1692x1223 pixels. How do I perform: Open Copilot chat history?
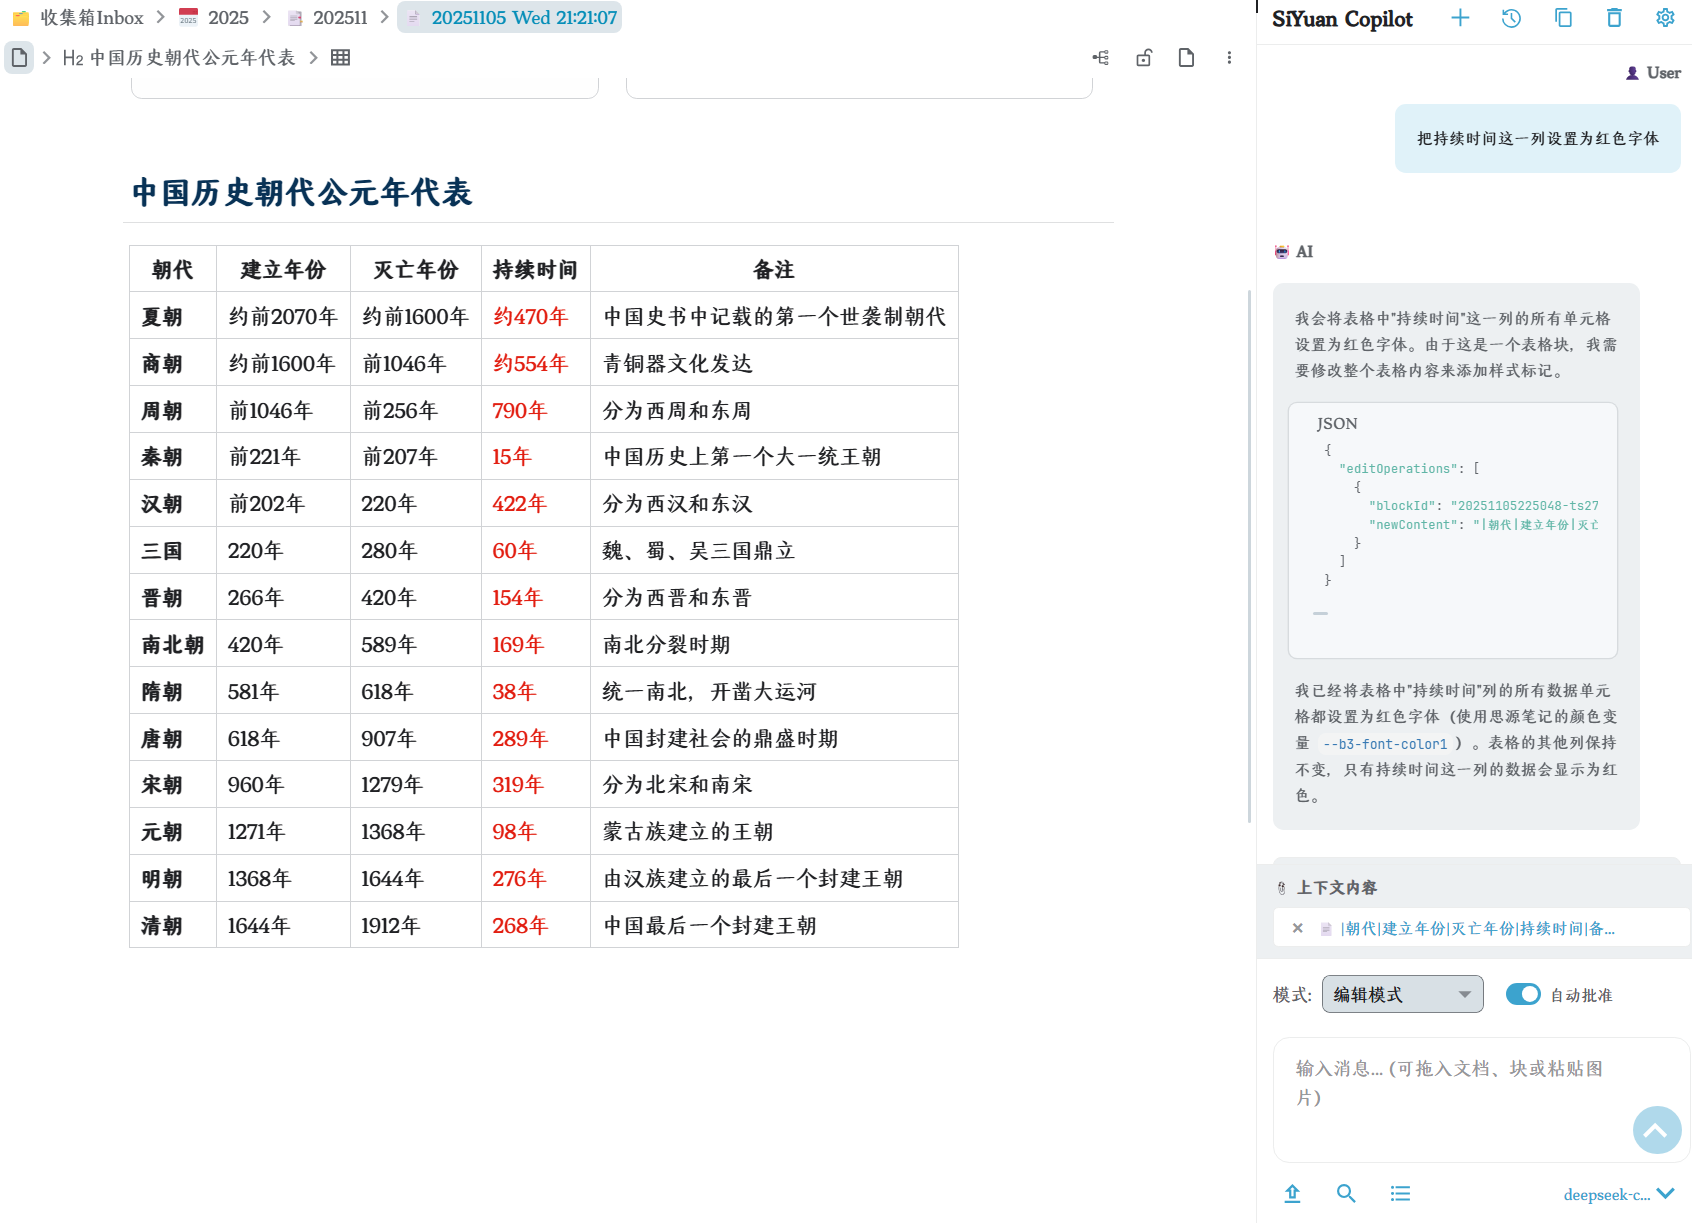tap(1511, 18)
